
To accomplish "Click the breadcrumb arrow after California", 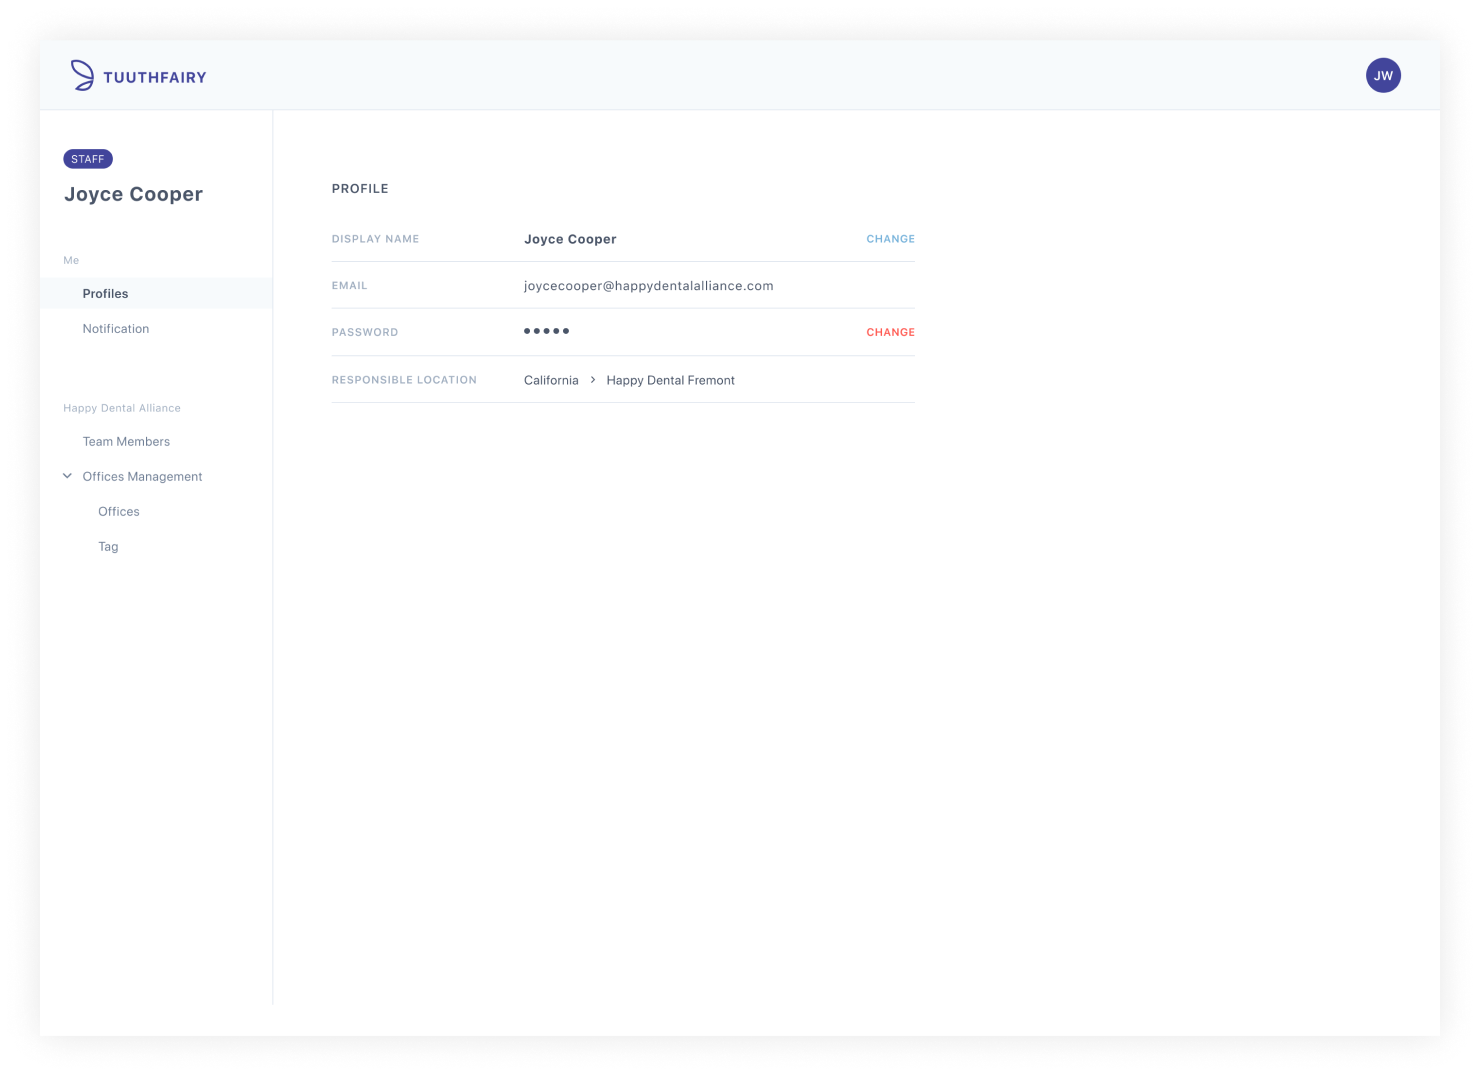I will pos(593,380).
